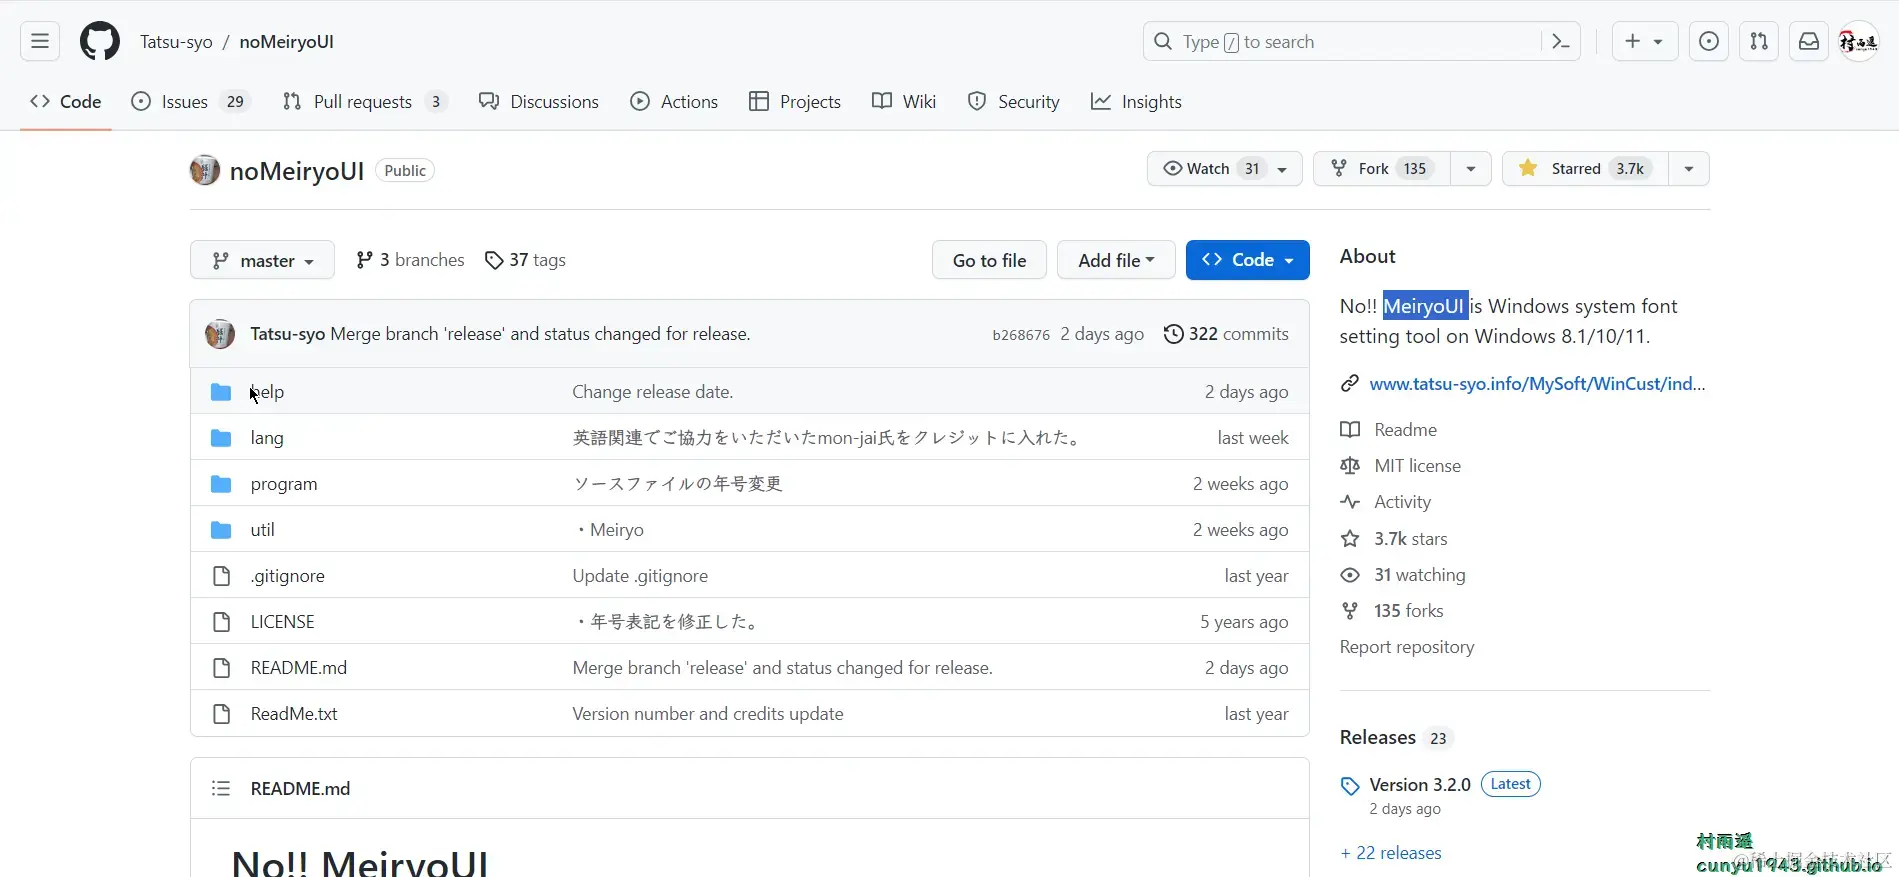This screenshot has width=1899, height=877.
Task: Open the create new plus dropdown
Action: 1644,41
